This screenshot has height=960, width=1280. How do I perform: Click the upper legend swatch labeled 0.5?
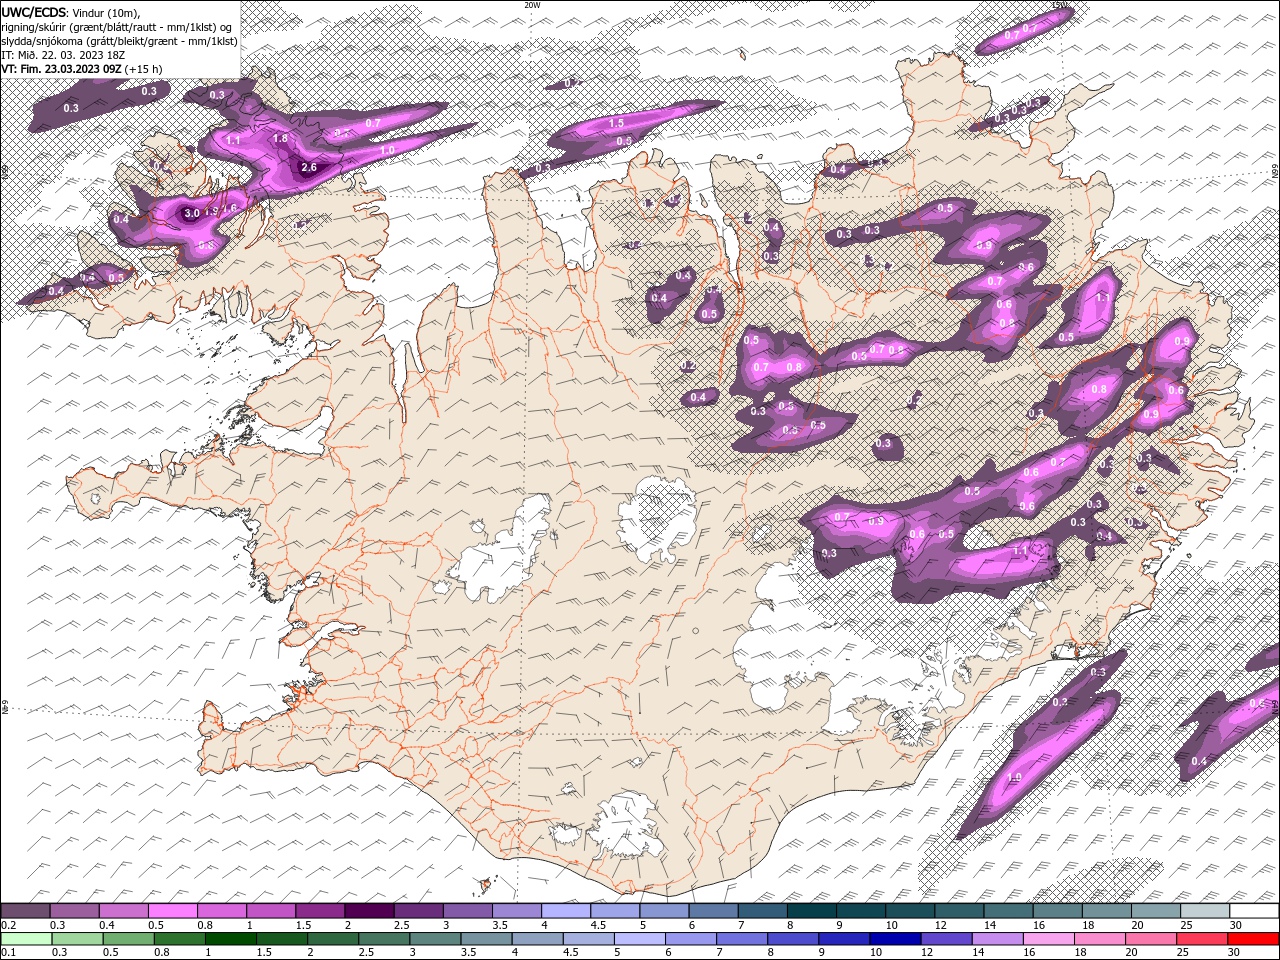173,911
